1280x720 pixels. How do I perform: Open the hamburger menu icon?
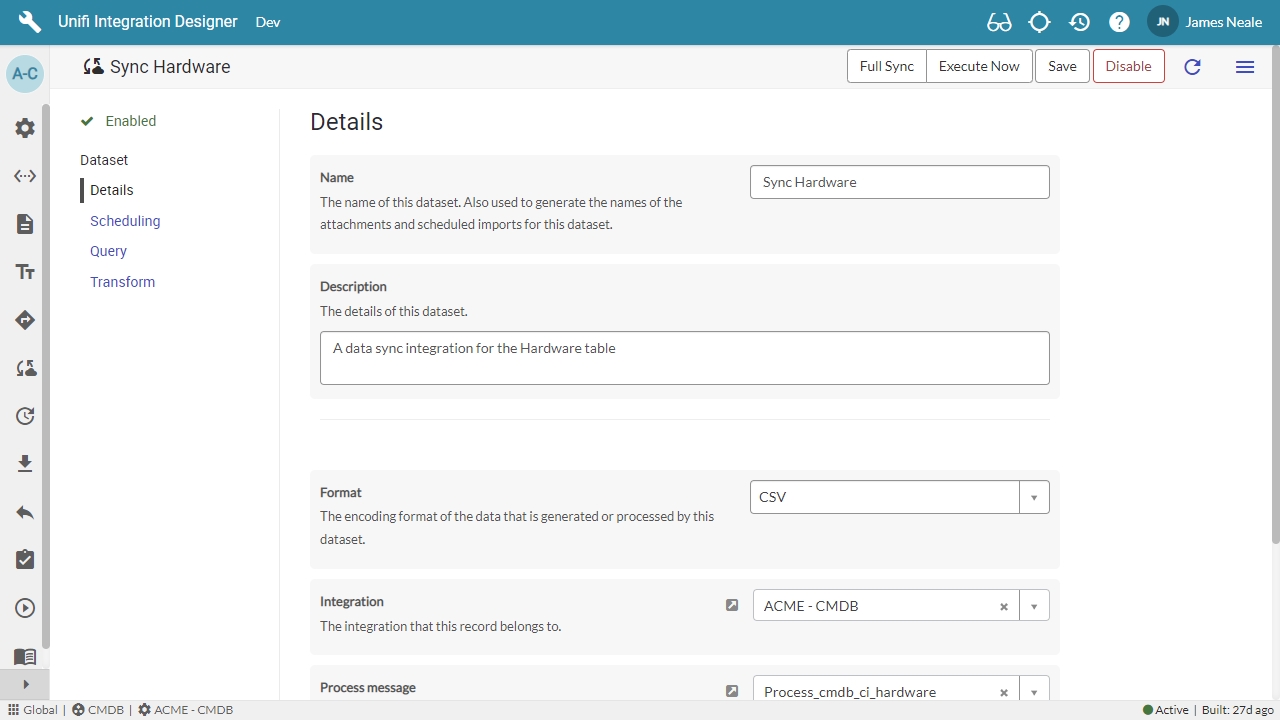tap(1245, 67)
